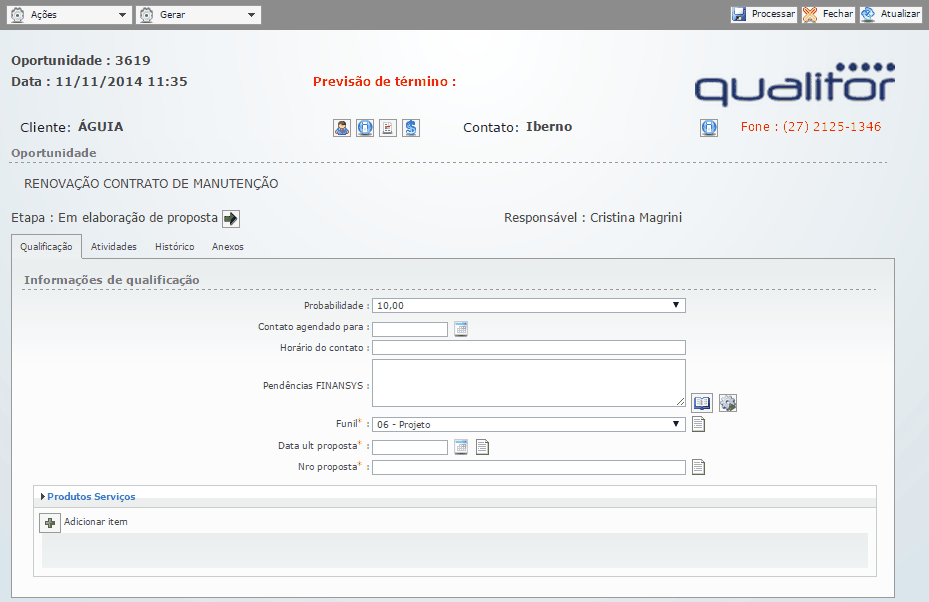Click the contact name Iberno

point(549,127)
